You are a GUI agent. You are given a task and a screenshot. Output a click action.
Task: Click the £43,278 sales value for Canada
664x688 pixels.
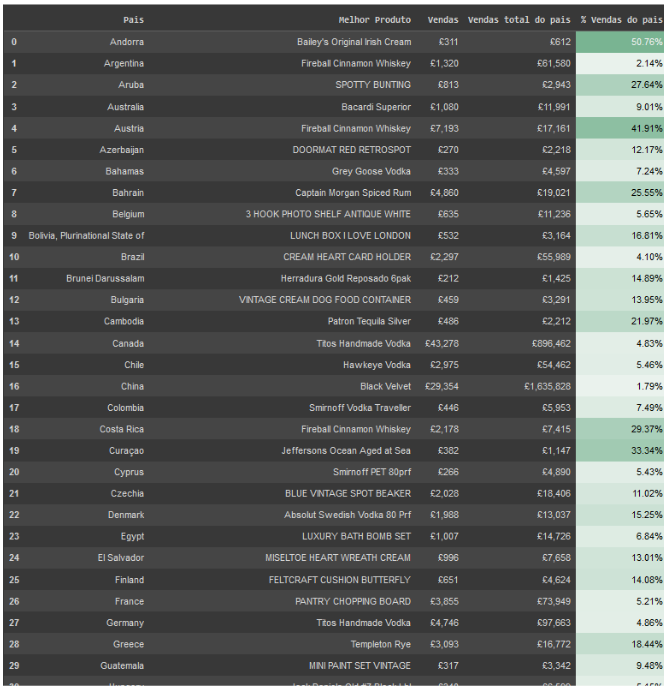(442, 343)
